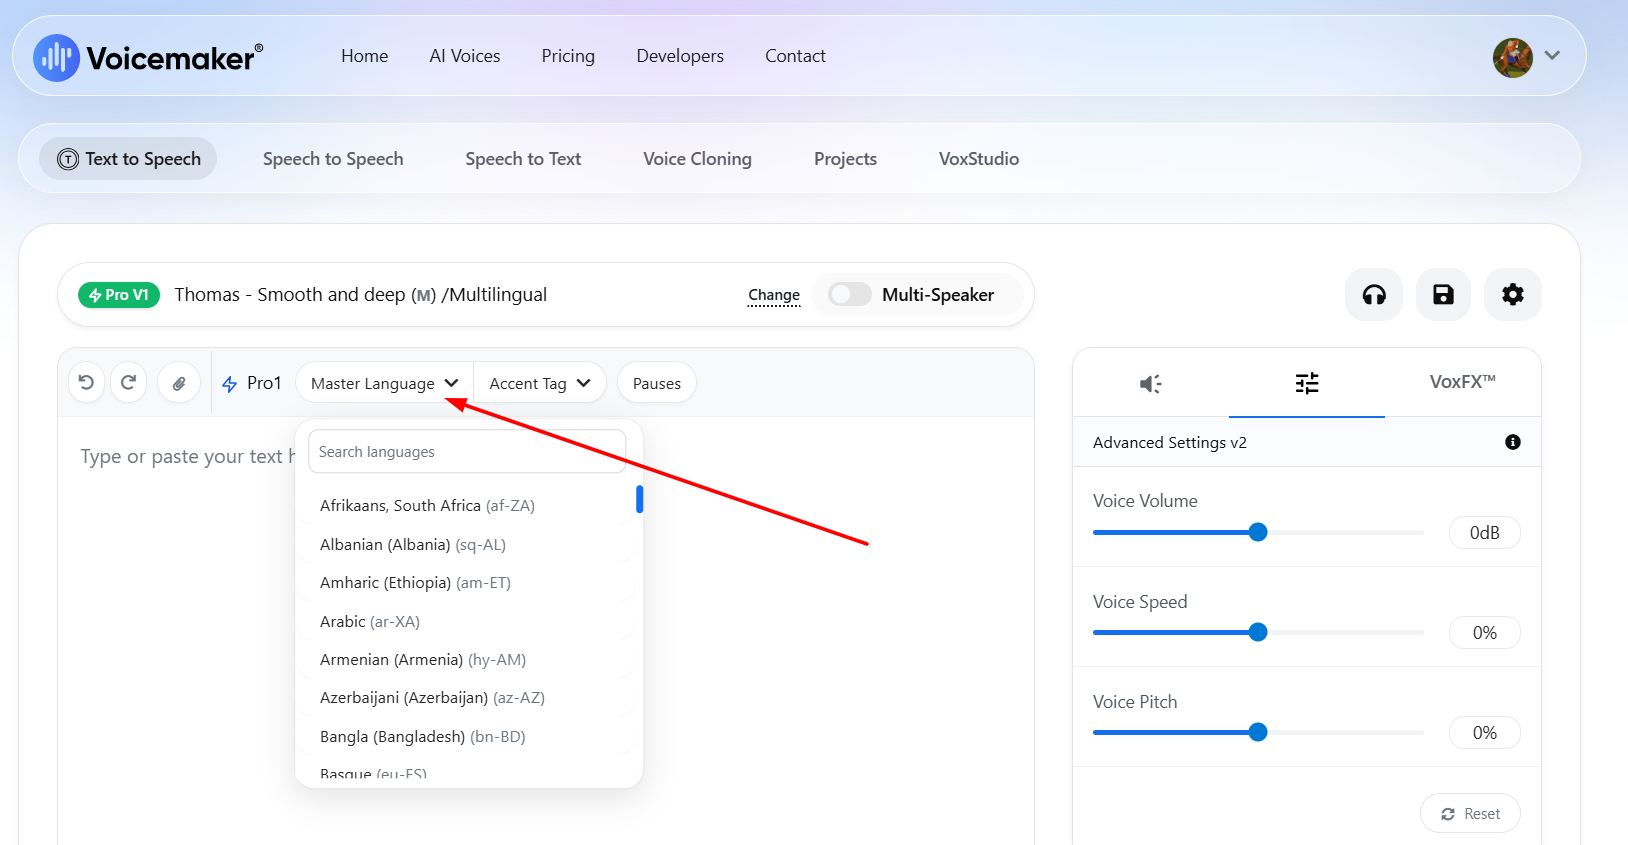Switch to the sliders advanced settings tab
The height and width of the screenshot is (845, 1628).
click(1307, 383)
